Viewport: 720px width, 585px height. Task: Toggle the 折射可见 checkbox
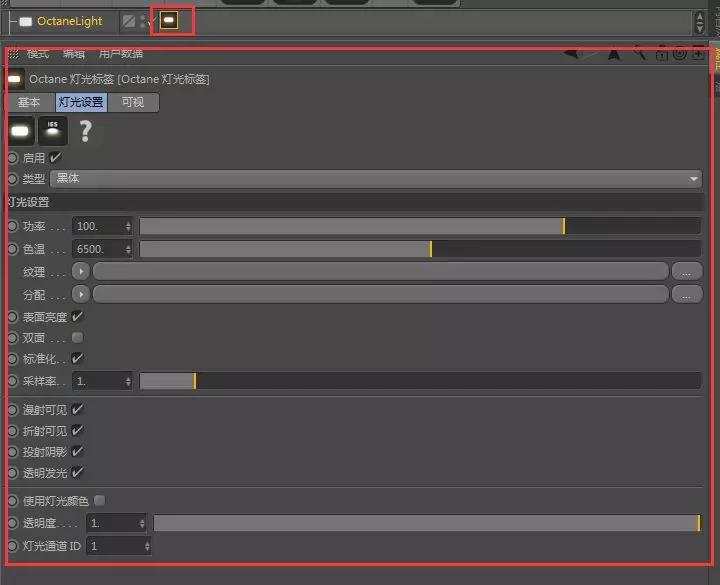[x=77, y=430]
